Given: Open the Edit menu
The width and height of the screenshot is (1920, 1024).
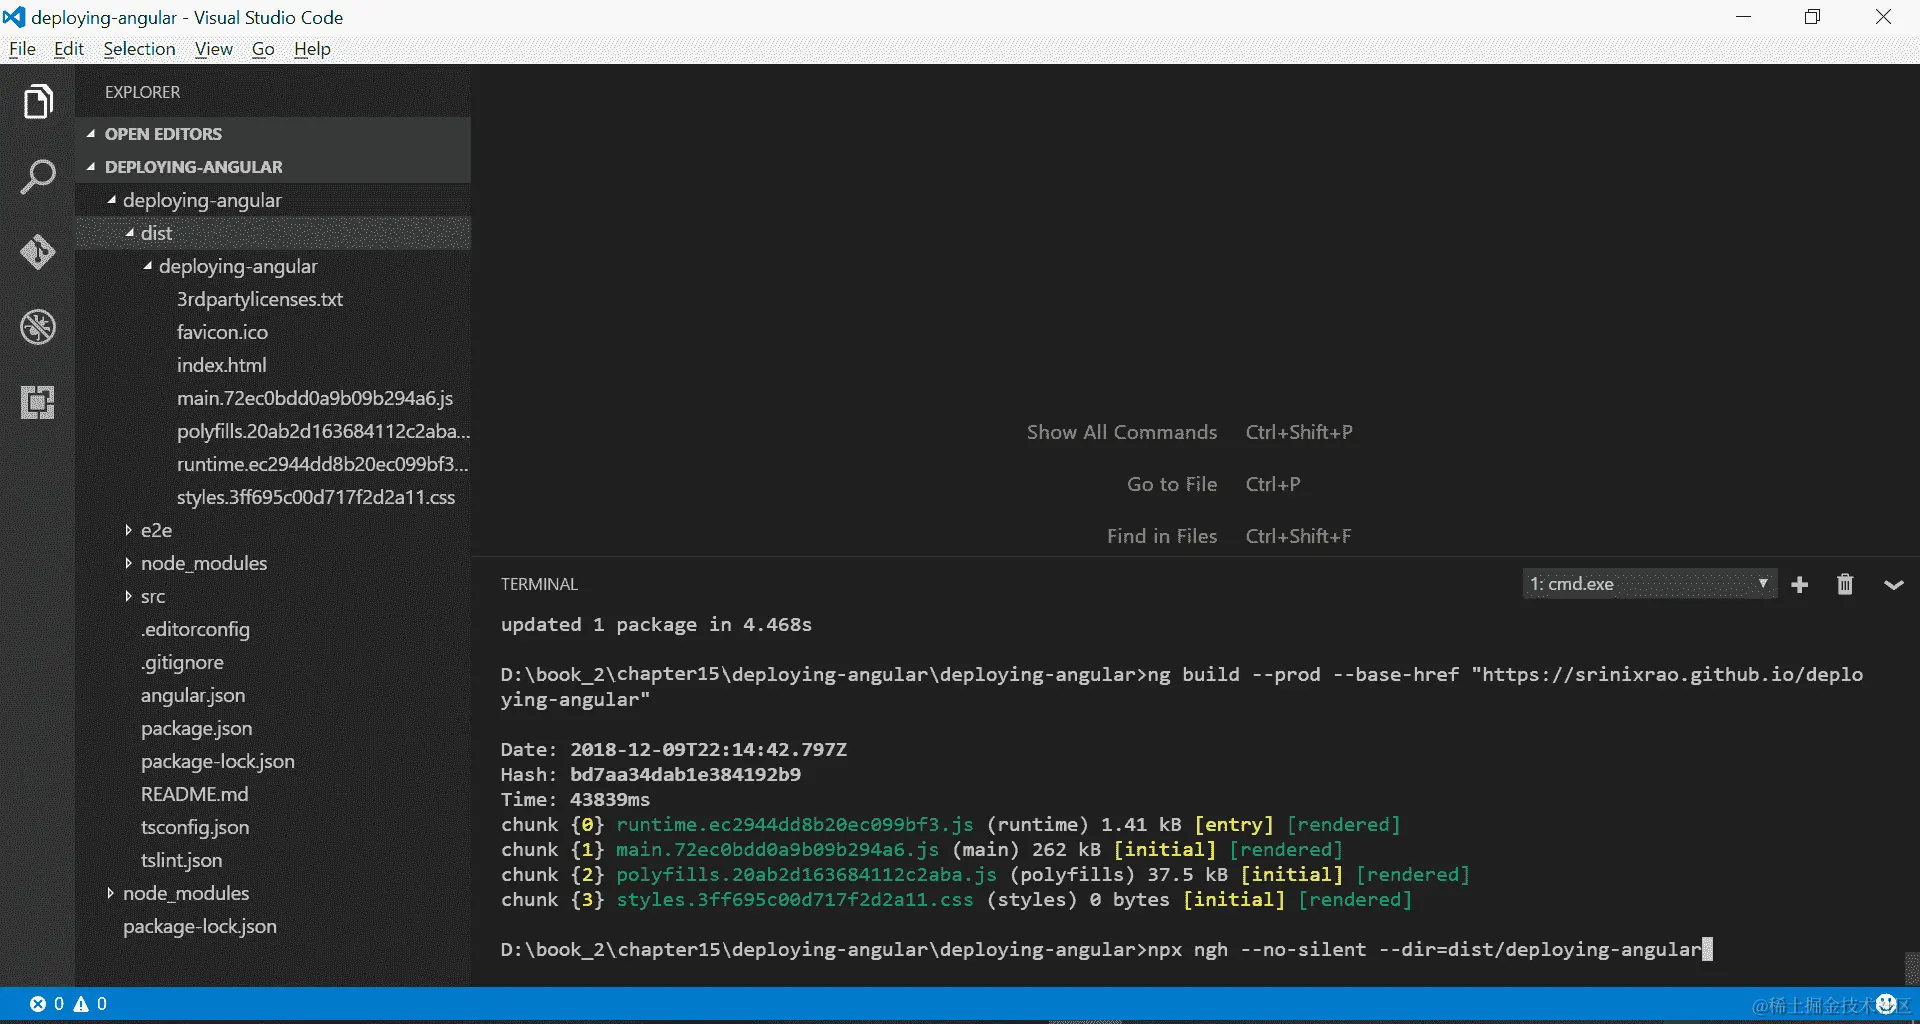Looking at the screenshot, I should 69,49.
